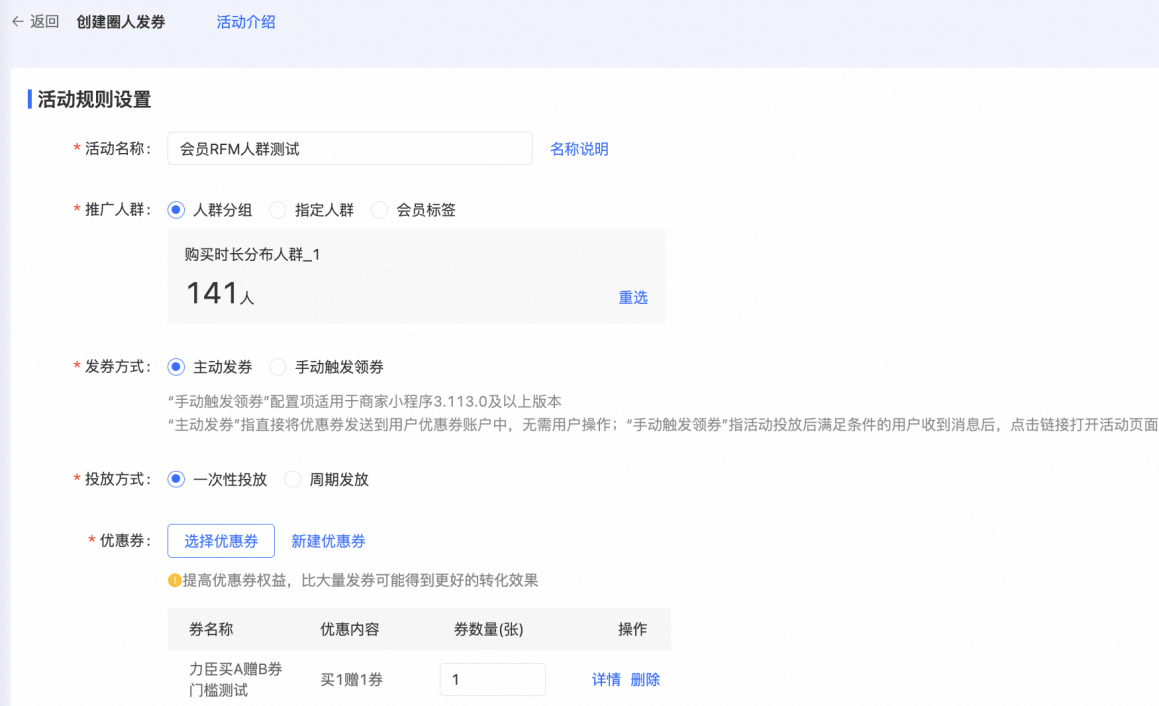
Task: Click the back arrow icon next to 返回
Action: pos(18,22)
